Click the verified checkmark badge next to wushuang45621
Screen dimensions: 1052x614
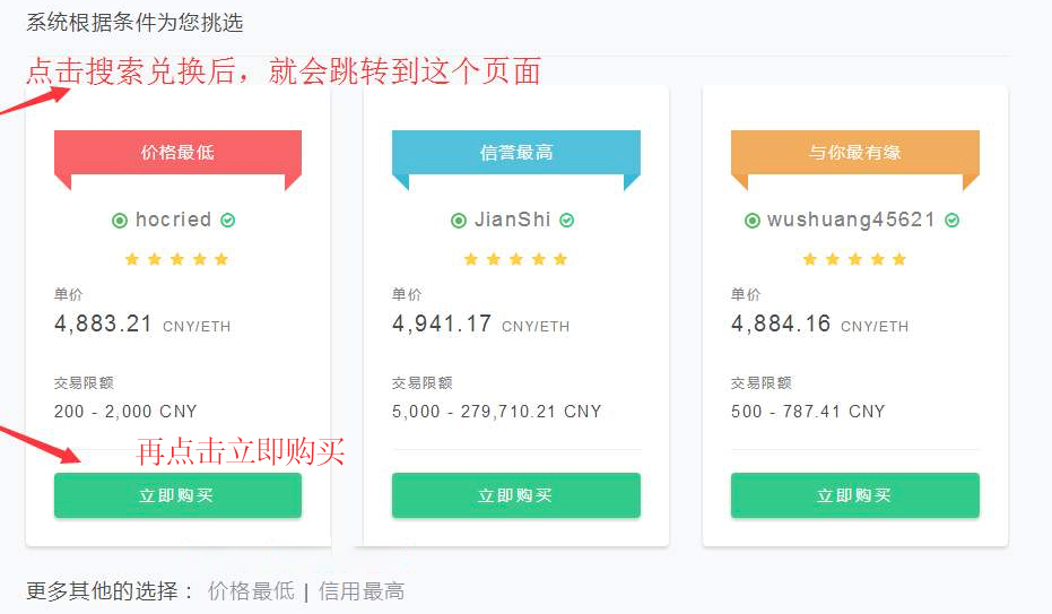[x=952, y=220]
